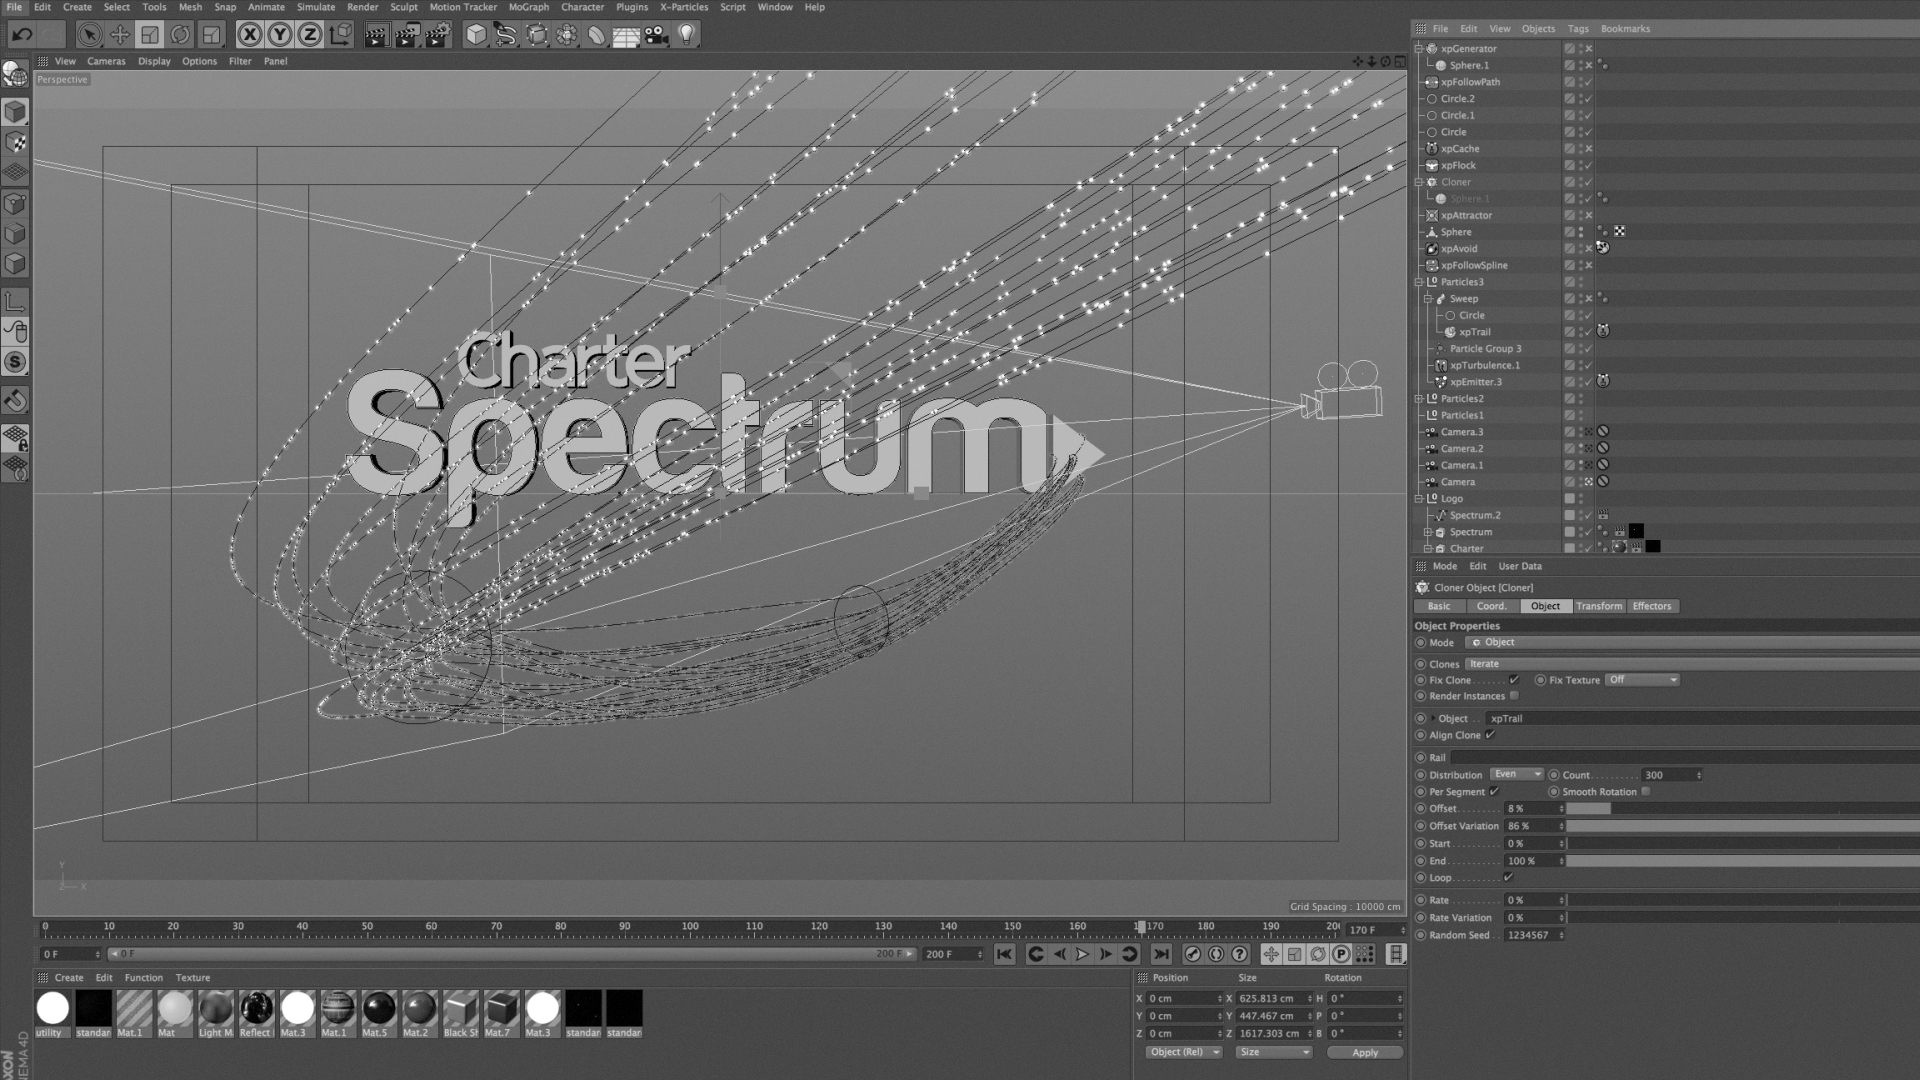This screenshot has width=1920, height=1080.
Task: Render active view clapperboard icon
Action: click(376, 35)
